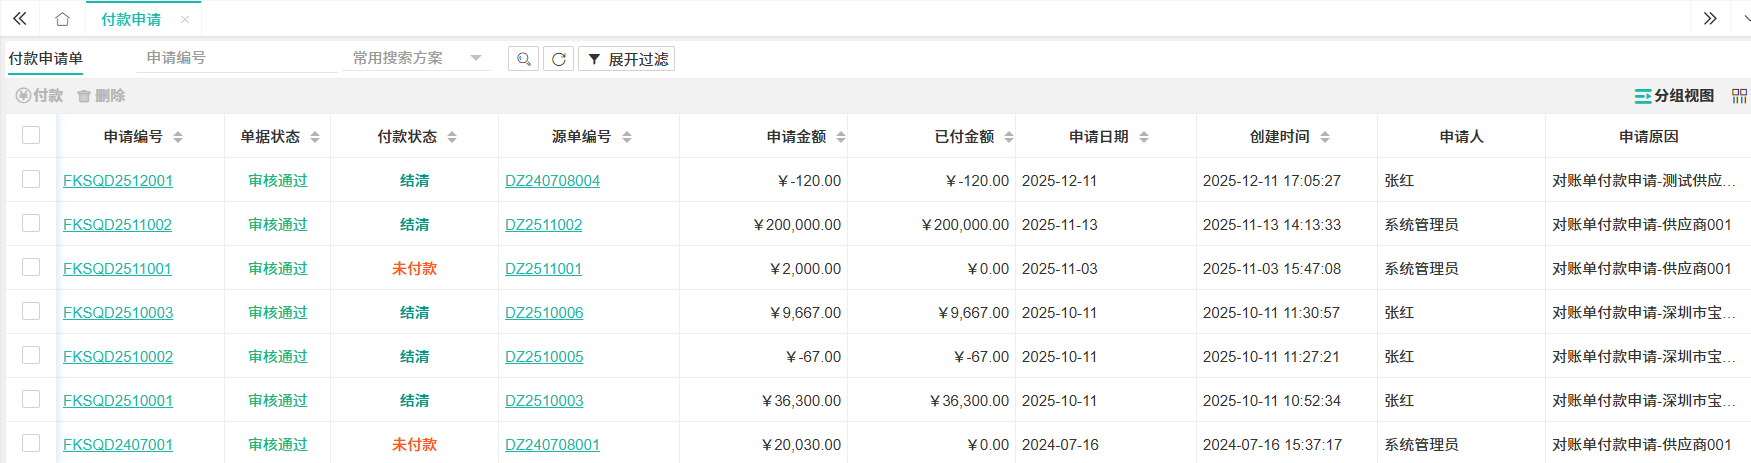The height and width of the screenshot is (463, 1751).
Task: Select the 付款申请单 sub-tab
Action: tap(46, 58)
